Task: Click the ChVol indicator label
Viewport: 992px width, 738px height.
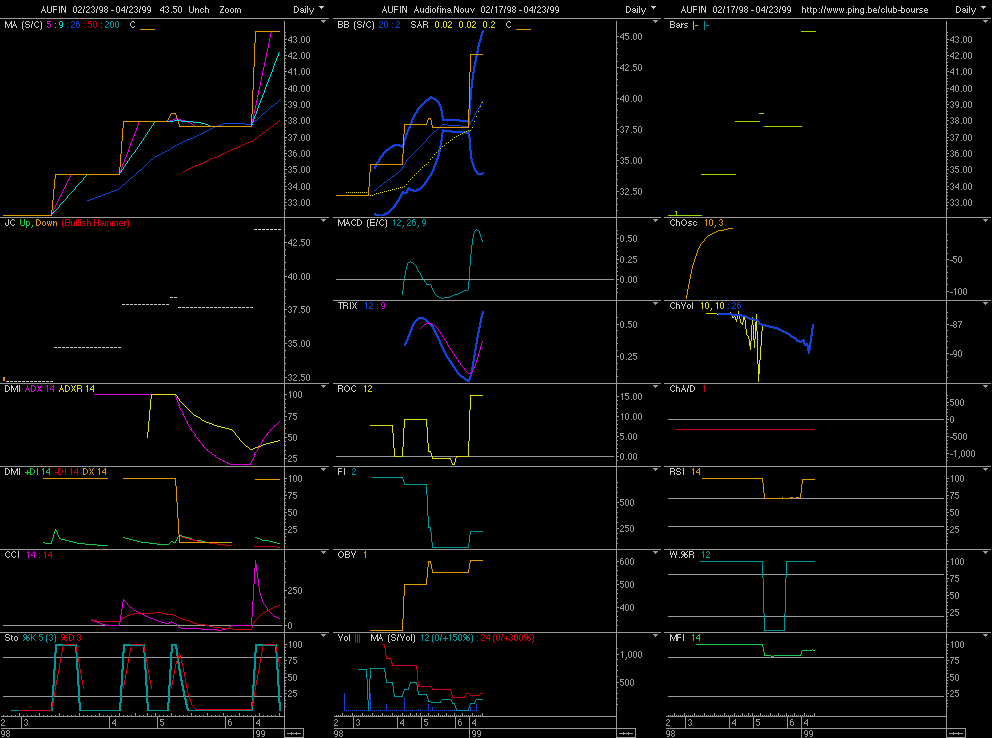Action: [681, 305]
